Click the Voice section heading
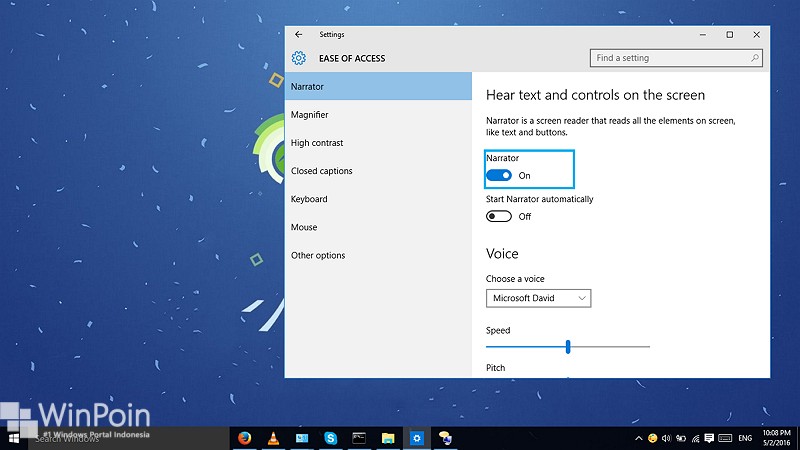Viewport: 800px width, 450px height. click(x=502, y=254)
